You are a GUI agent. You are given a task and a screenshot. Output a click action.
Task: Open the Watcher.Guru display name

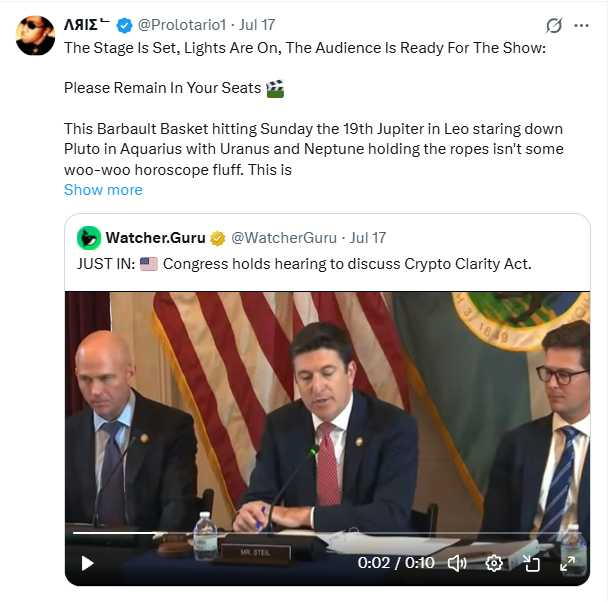(155, 238)
